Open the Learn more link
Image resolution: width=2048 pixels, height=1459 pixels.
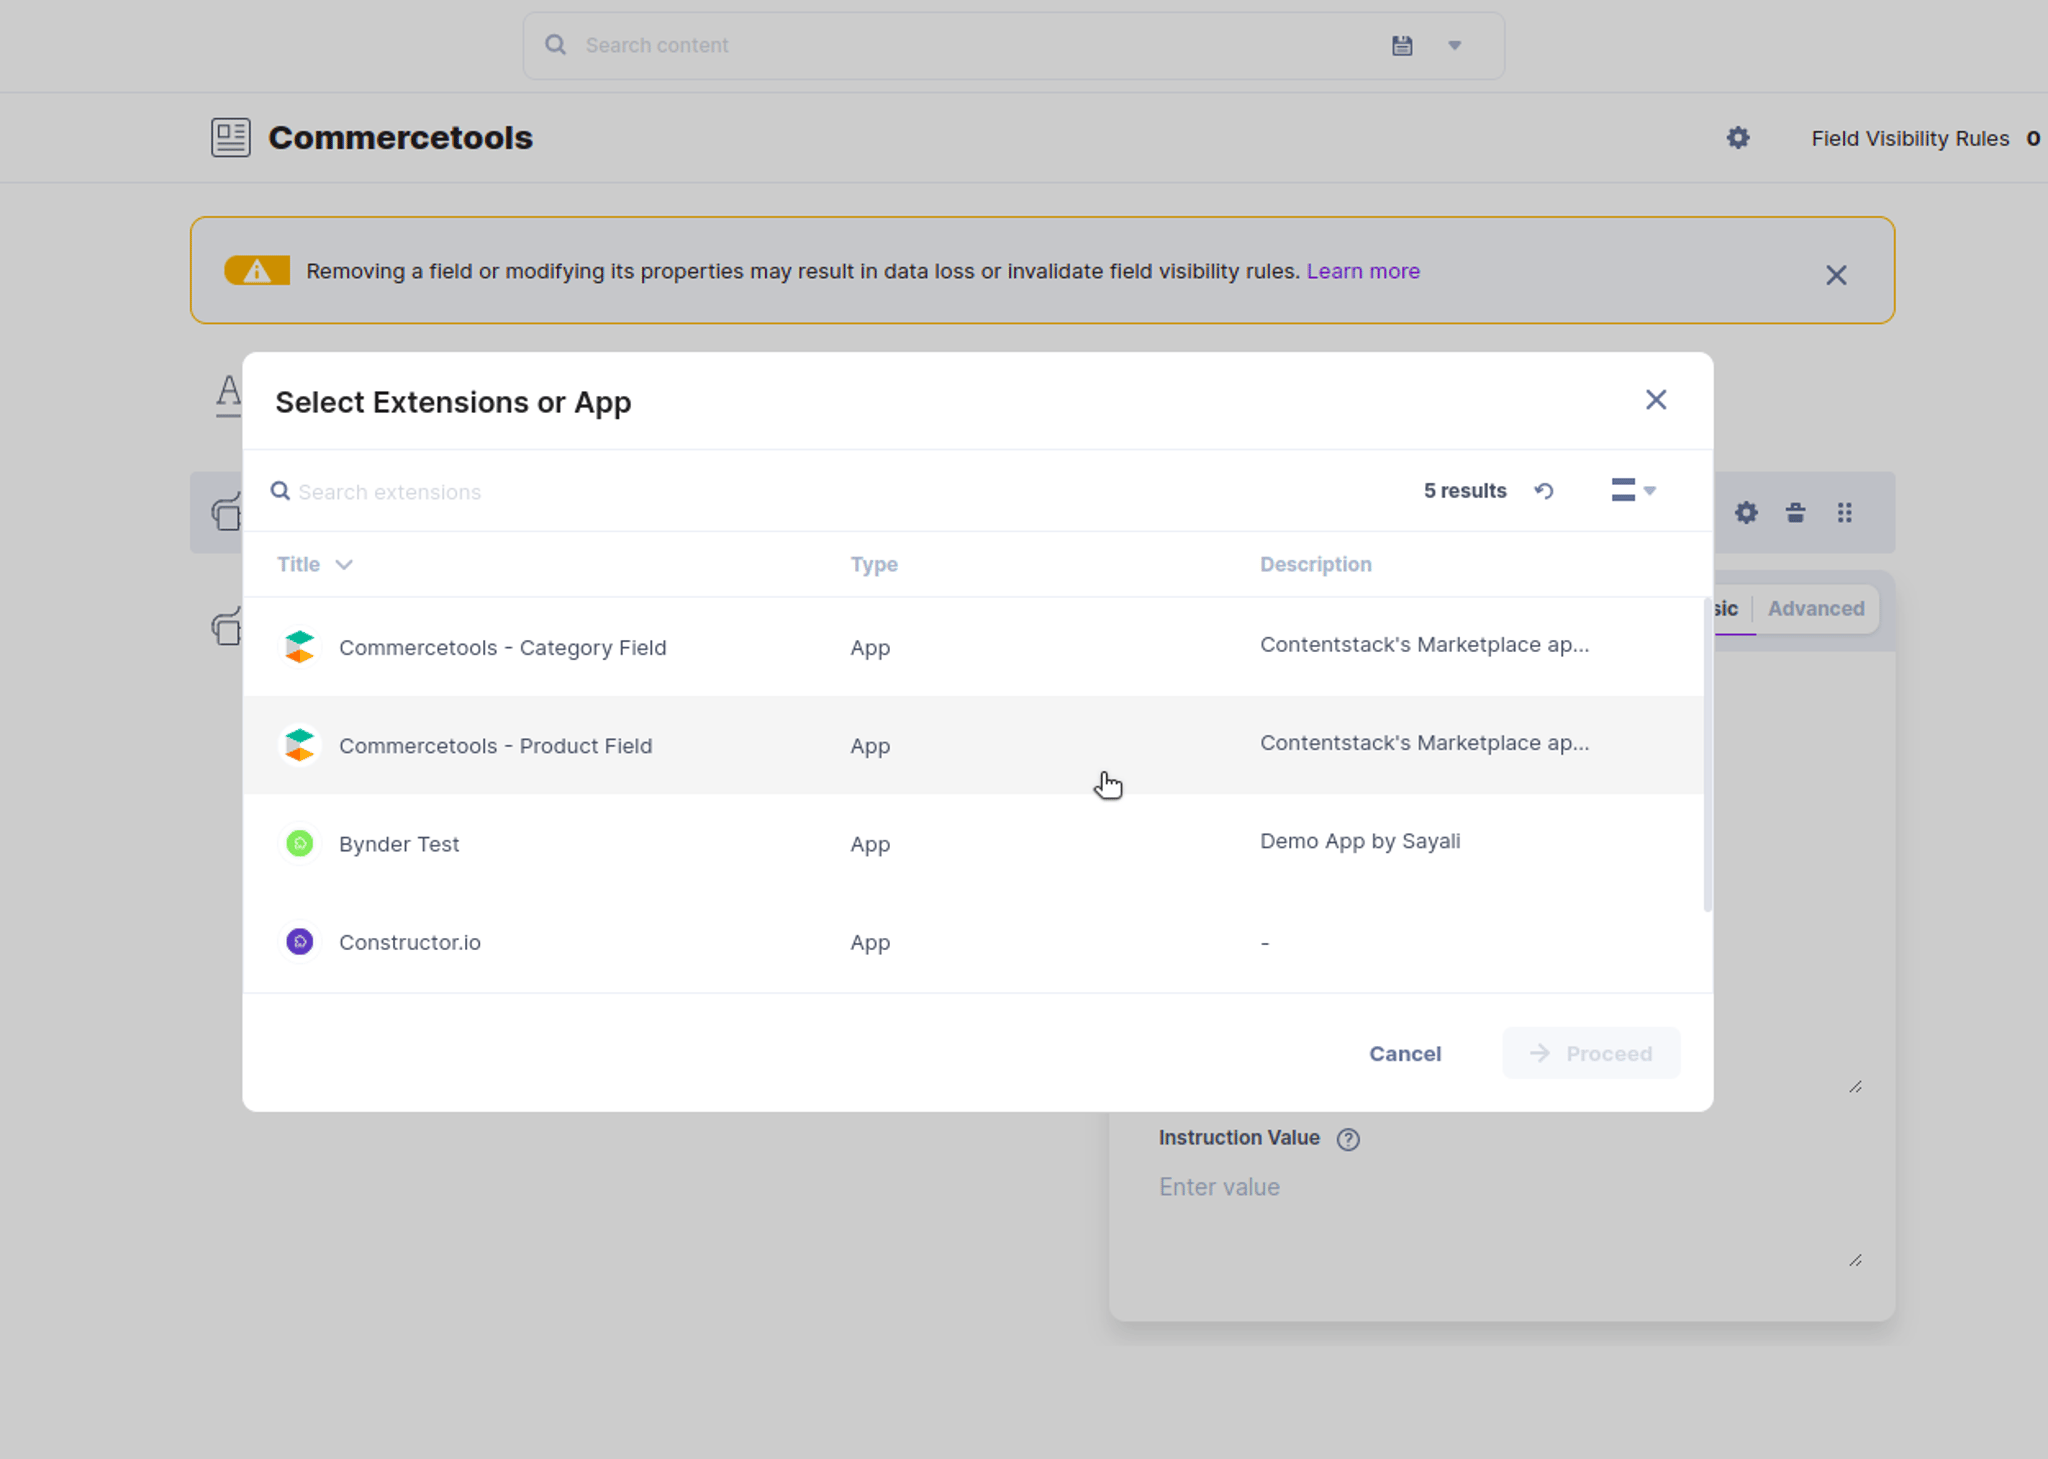click(x=1363, y=271)
